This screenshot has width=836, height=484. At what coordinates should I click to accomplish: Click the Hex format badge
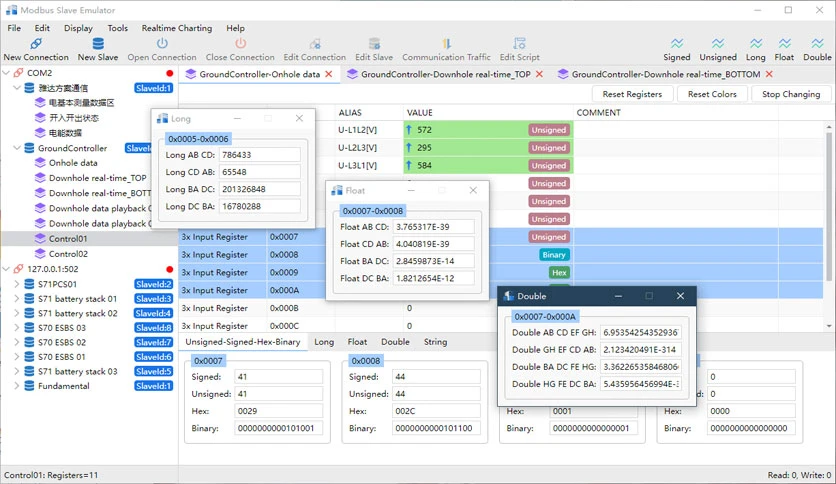pos(559,272)
